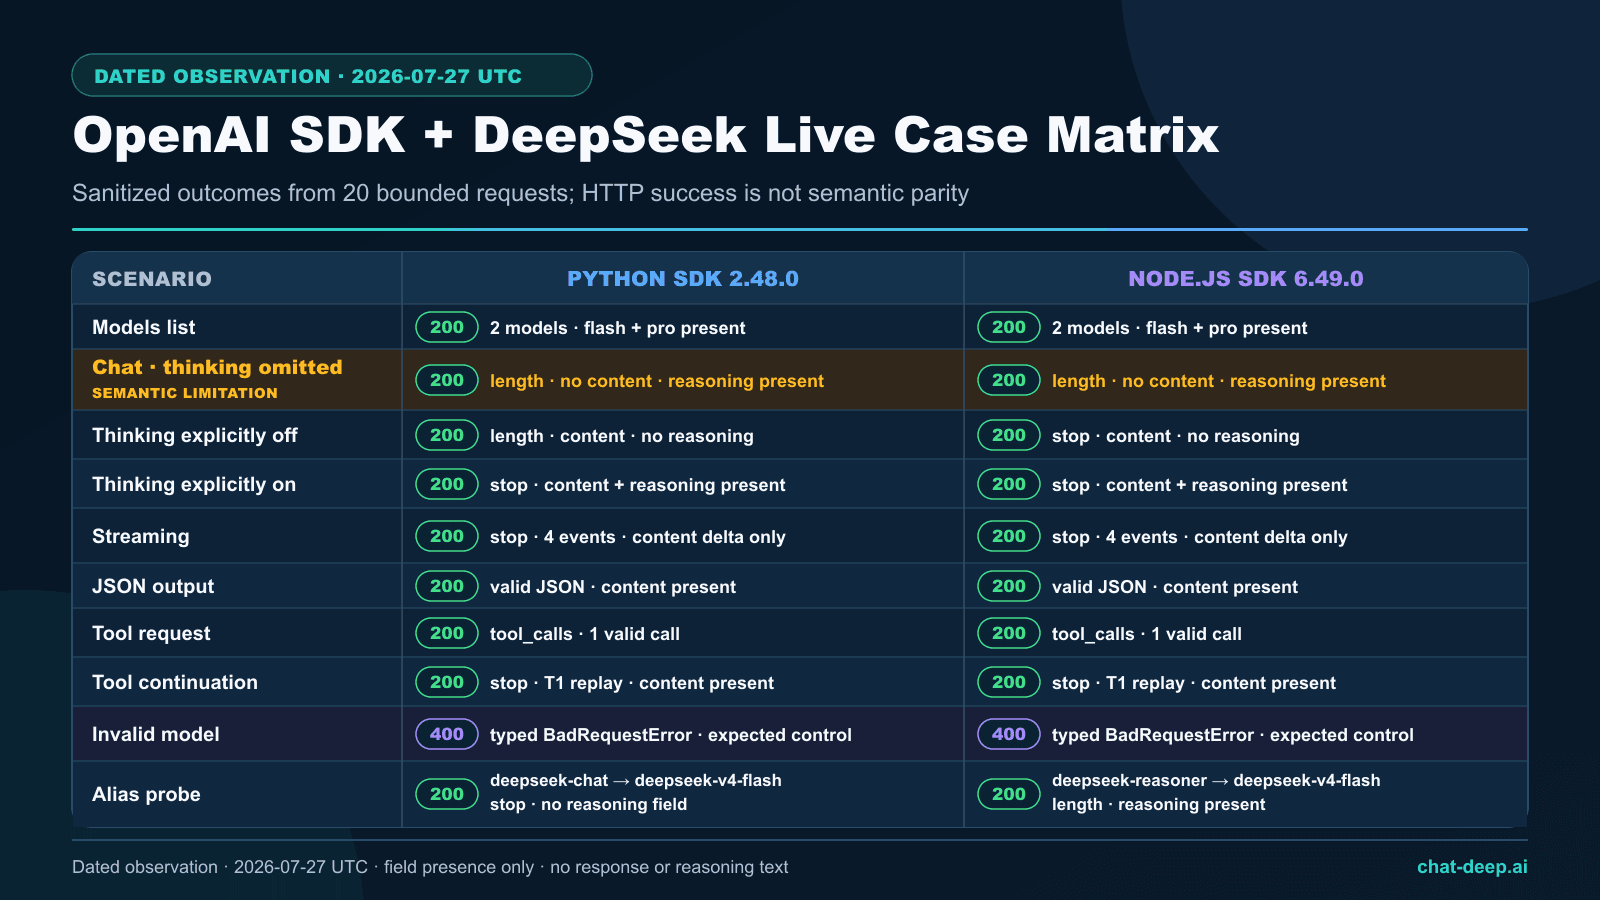This screenshot has height=900, width=1600.
Task: Click 'length · reasoning present' in Alias probe row
Action: coord(1159,804)
